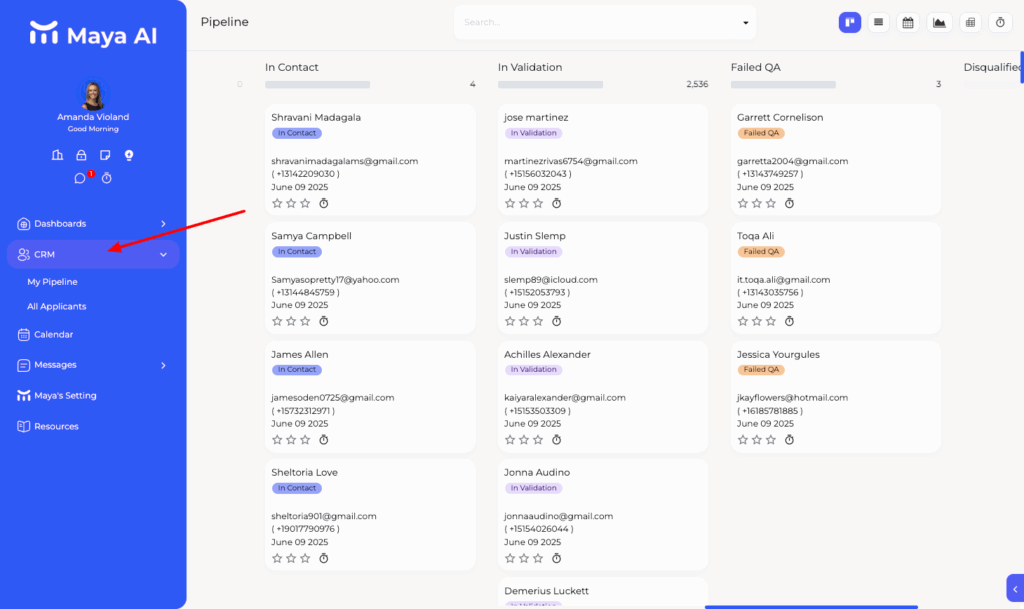Expand the Messages chevron
This screenshot has height=609, width=1024.
(x=163, y=366)
